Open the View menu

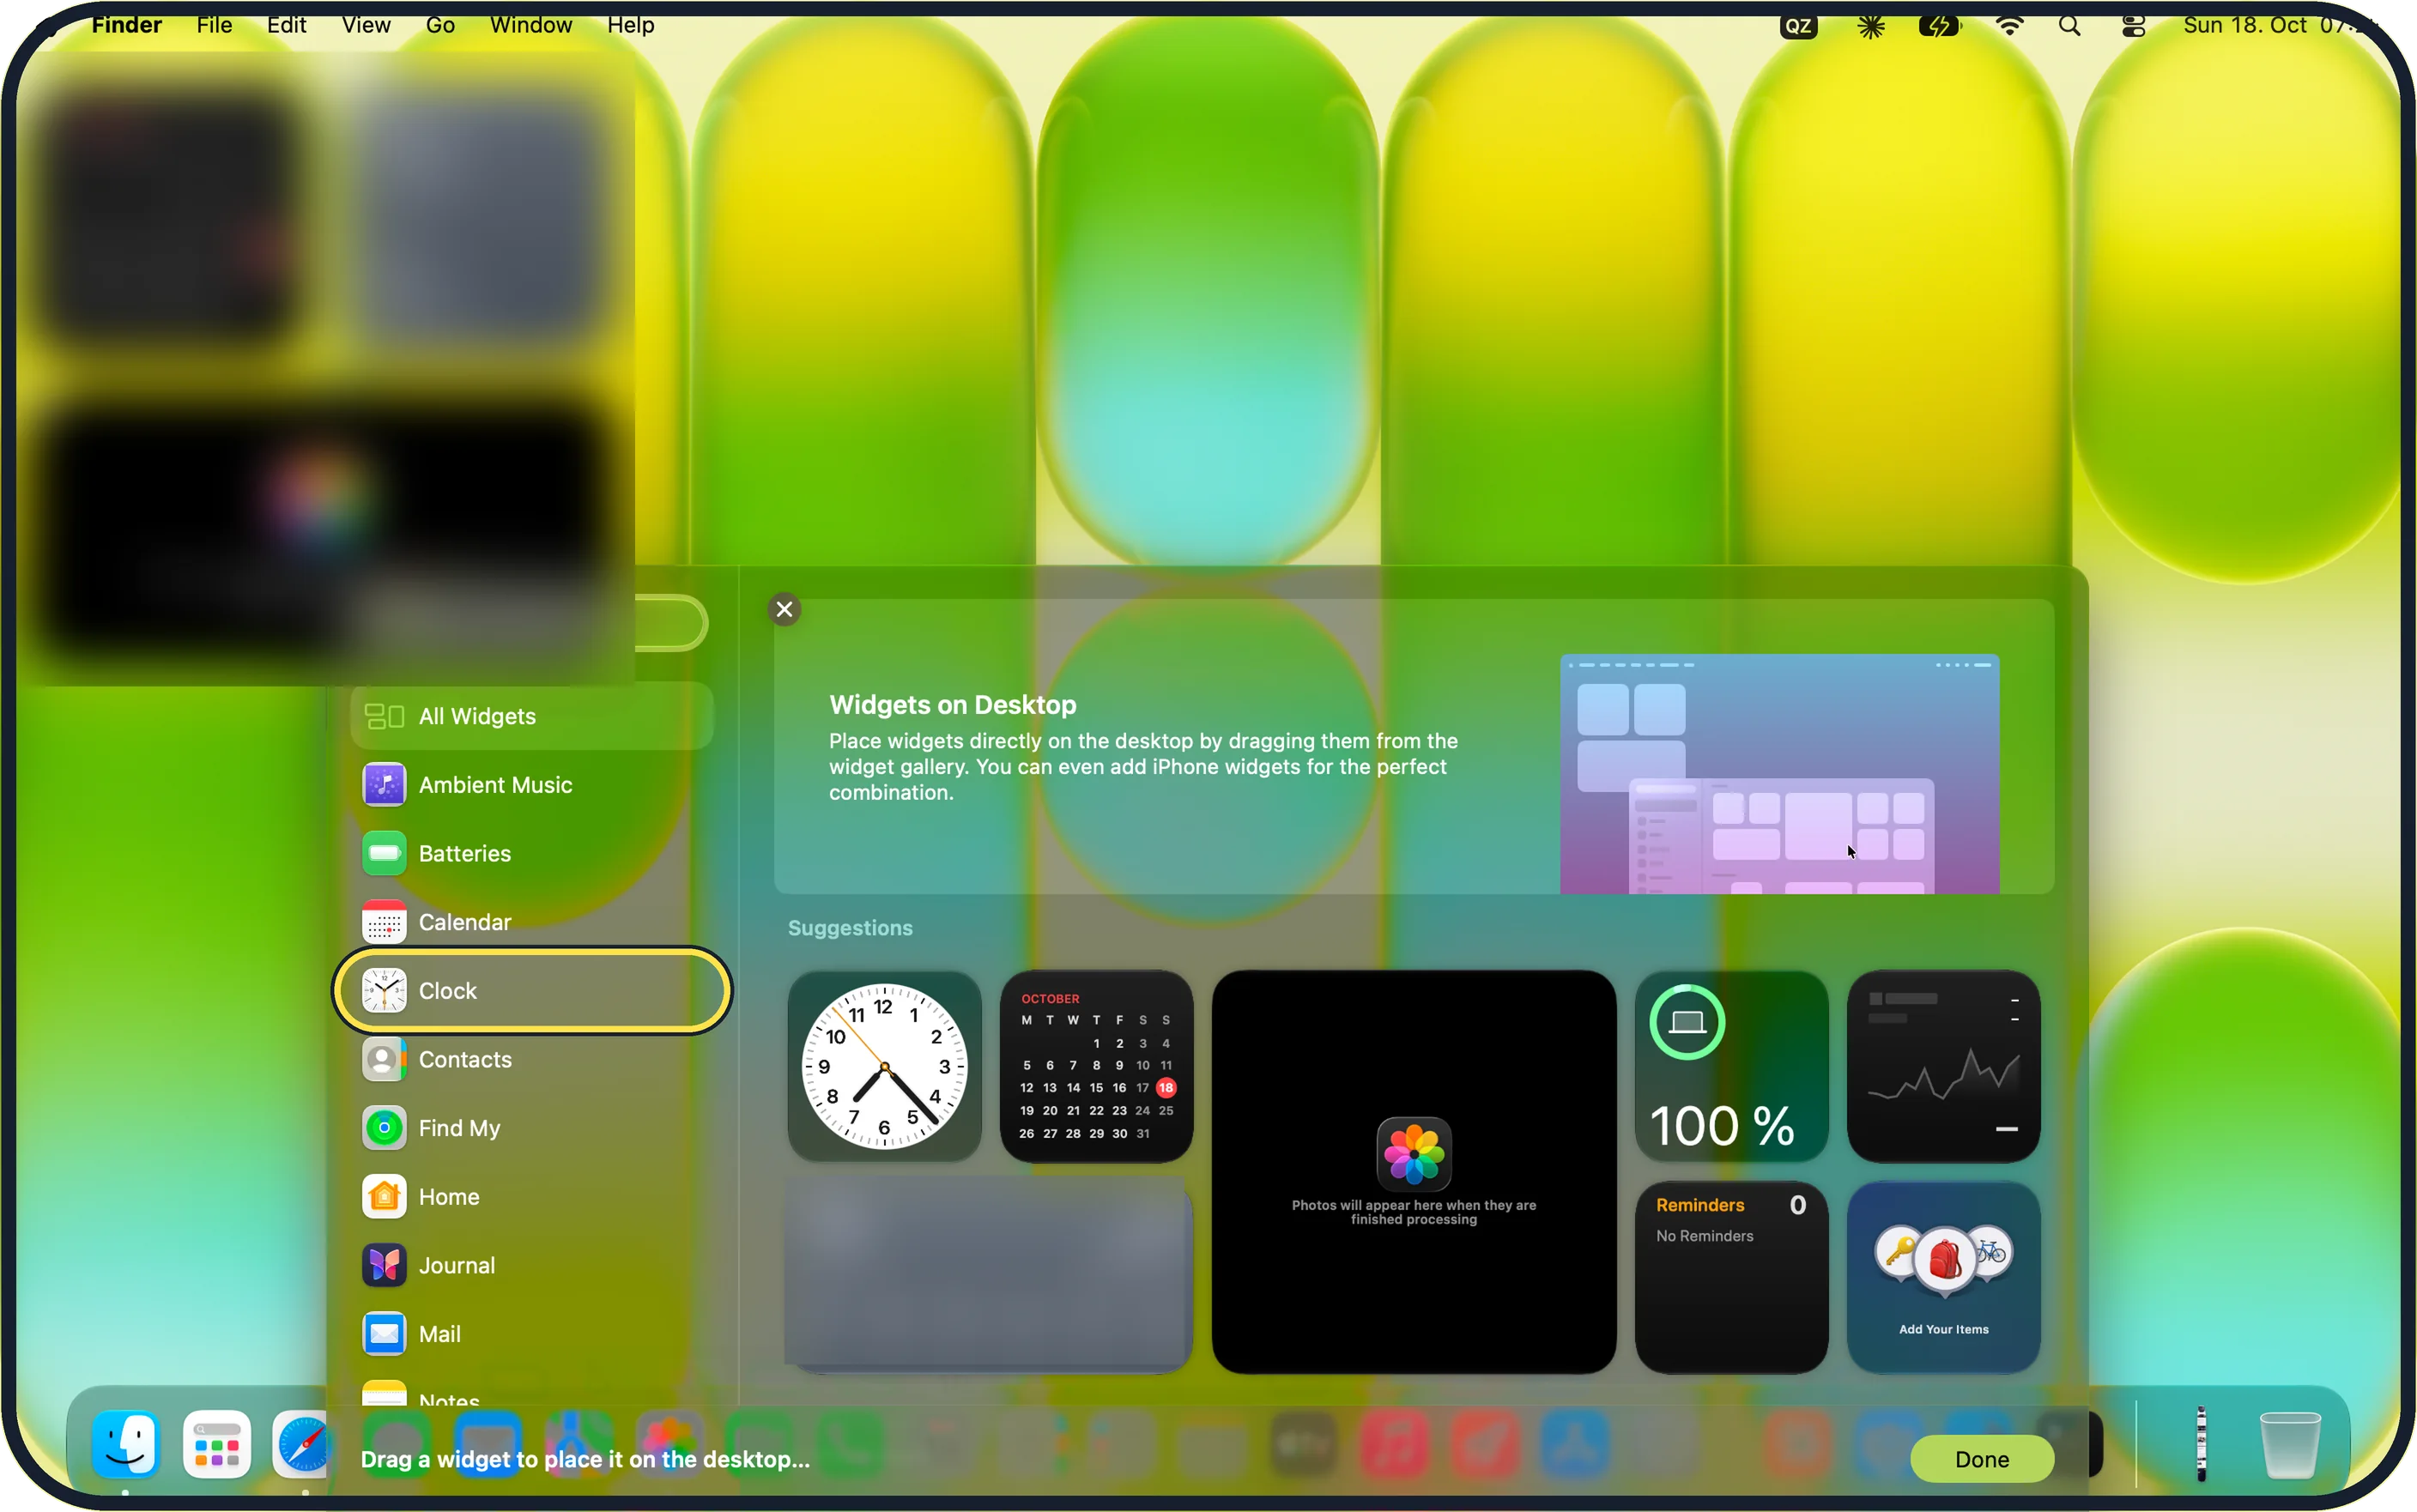click(366, 25)
